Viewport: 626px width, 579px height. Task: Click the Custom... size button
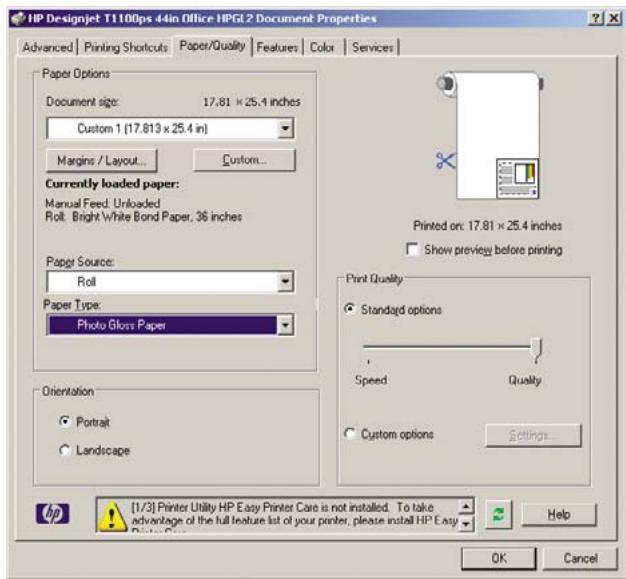pos(244,160)
